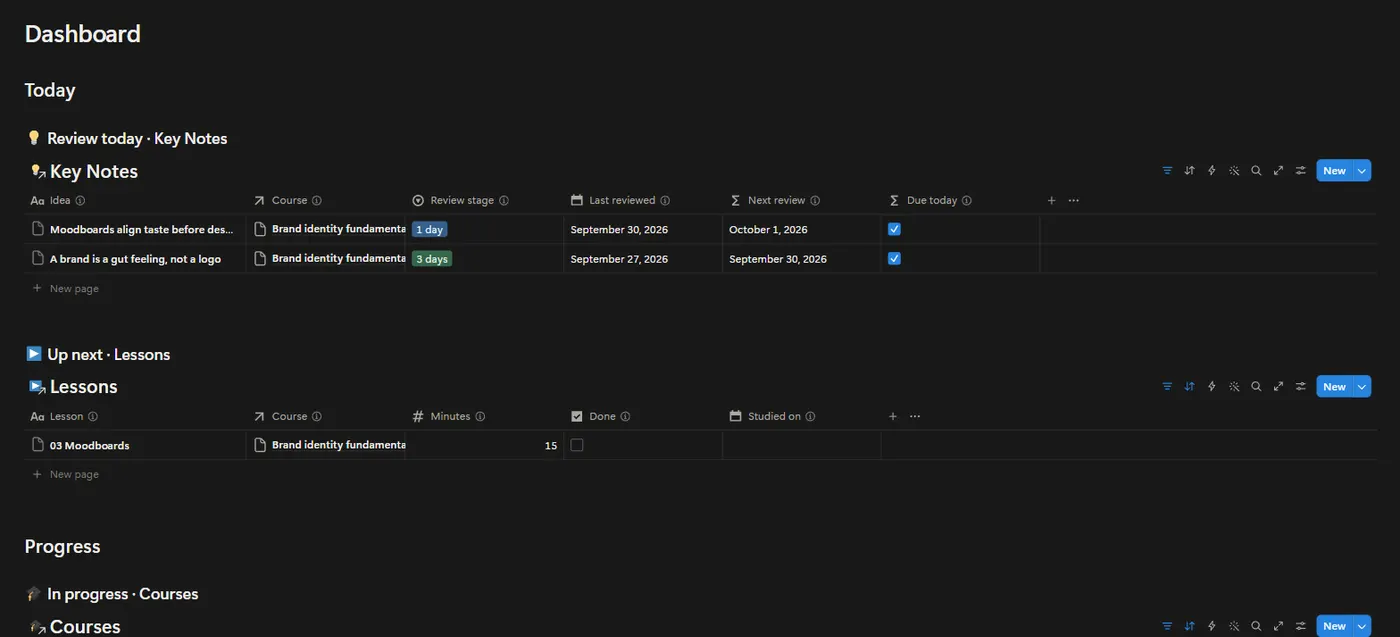Viewport: 1400px width, 637px height.
Task: Open view settings icon in Lessons toolbar
Action: point(1301,387)
